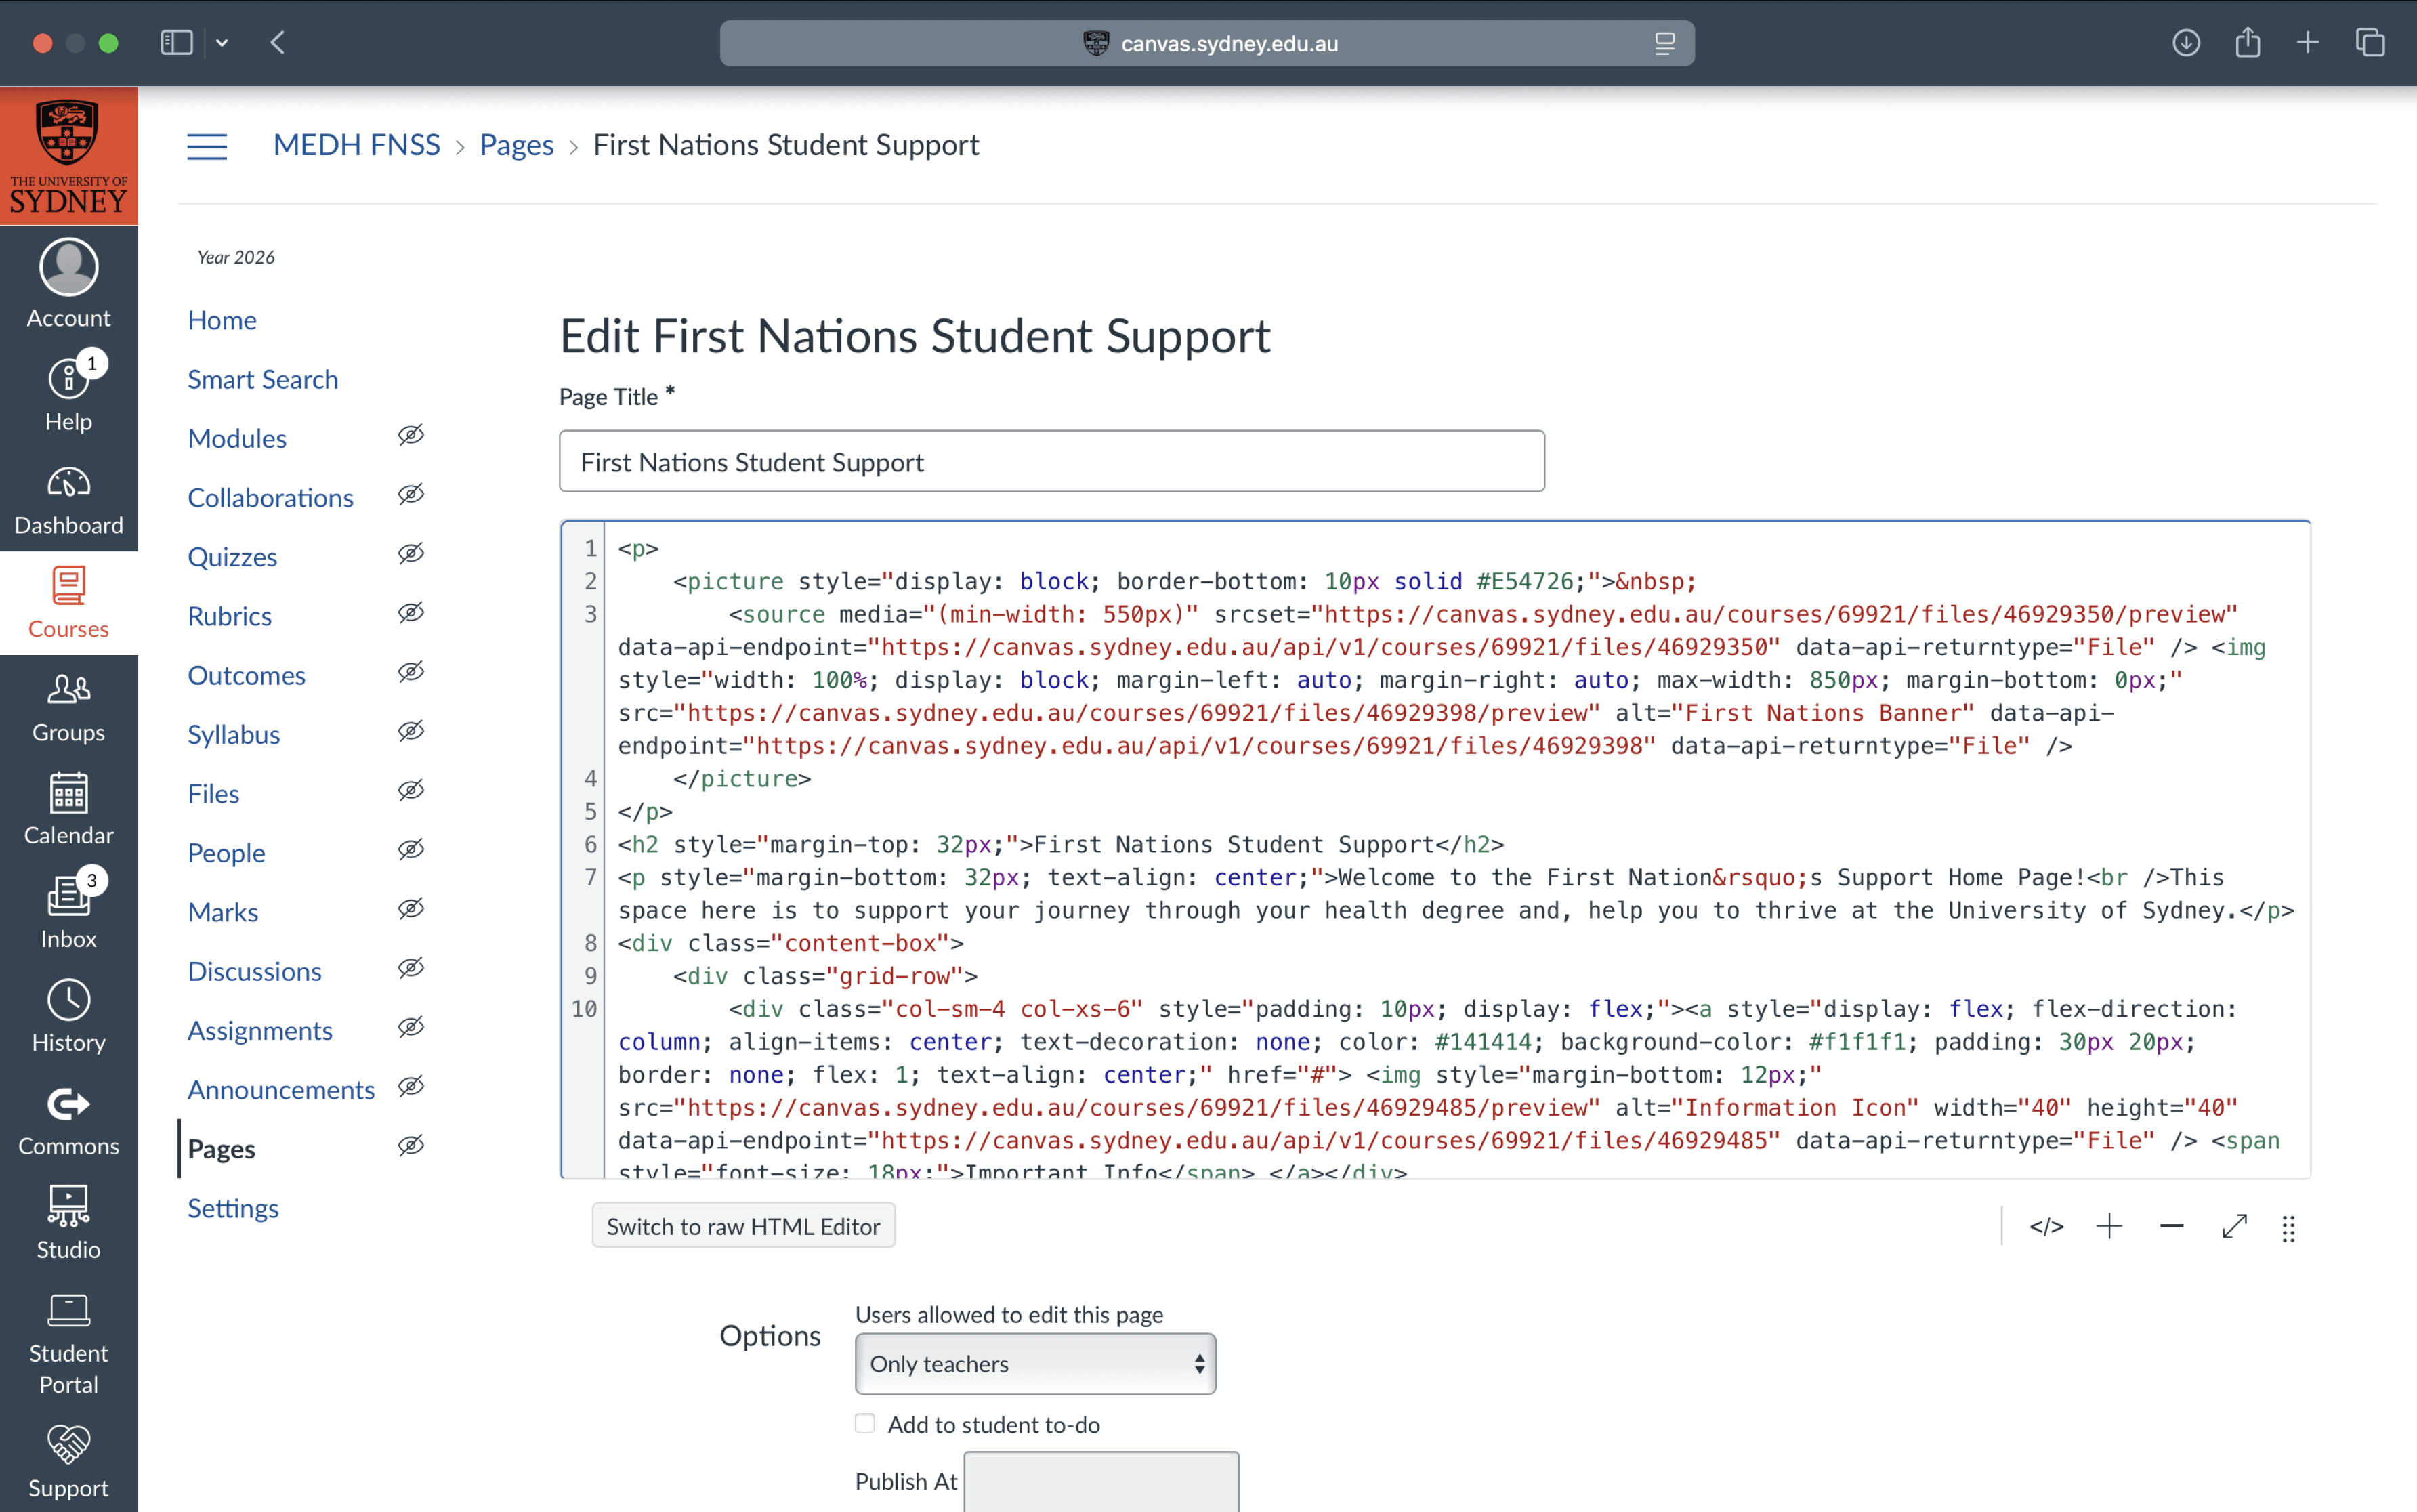Check the Add to student to-do box

click(865, 1423)
